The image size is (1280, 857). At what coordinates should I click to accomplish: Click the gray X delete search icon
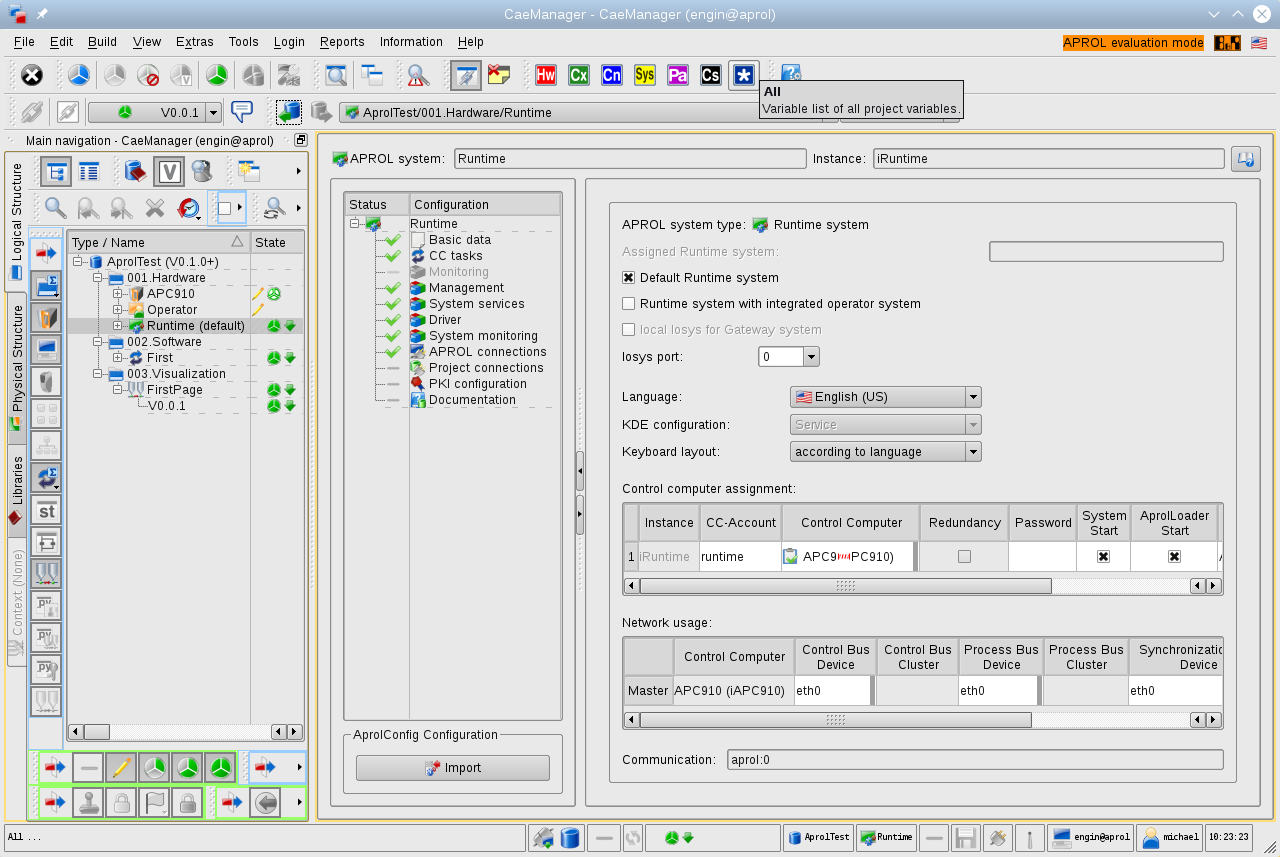coord(155,208)
